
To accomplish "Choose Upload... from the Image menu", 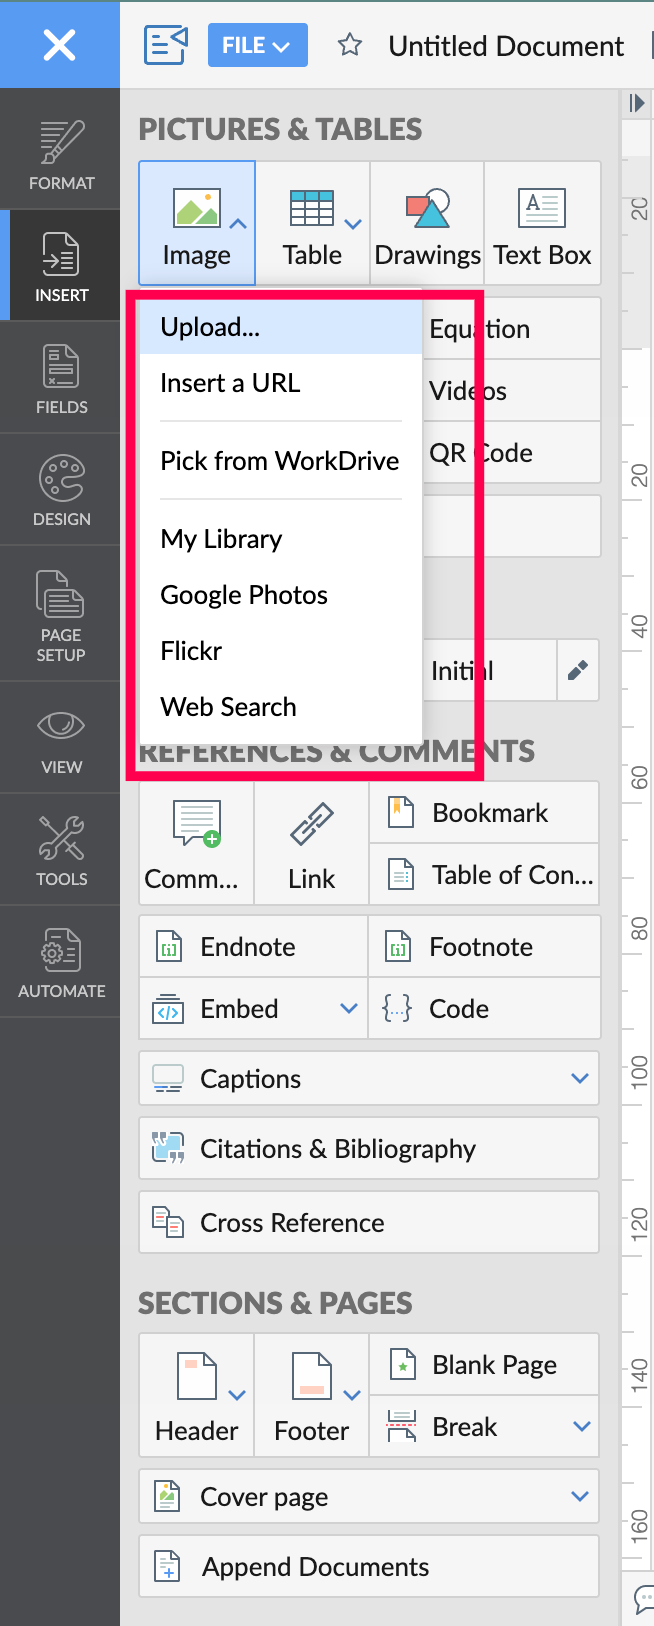I will tap(210, 328).
